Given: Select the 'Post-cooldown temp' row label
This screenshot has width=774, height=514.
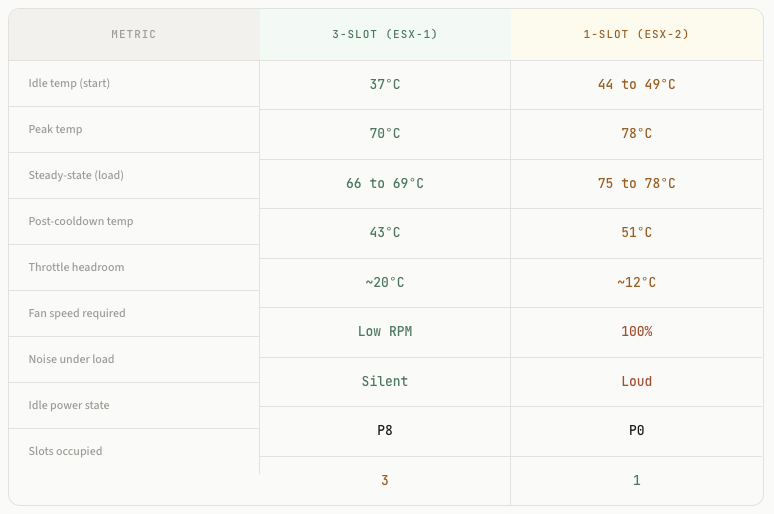Looking at the screenshot, I should [x=81, y=221].
